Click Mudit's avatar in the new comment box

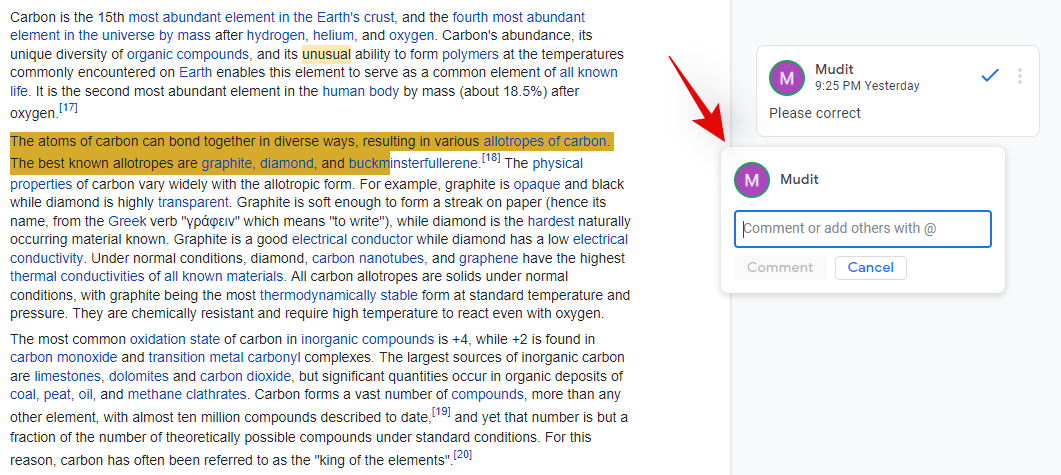[x=751, y=180]
